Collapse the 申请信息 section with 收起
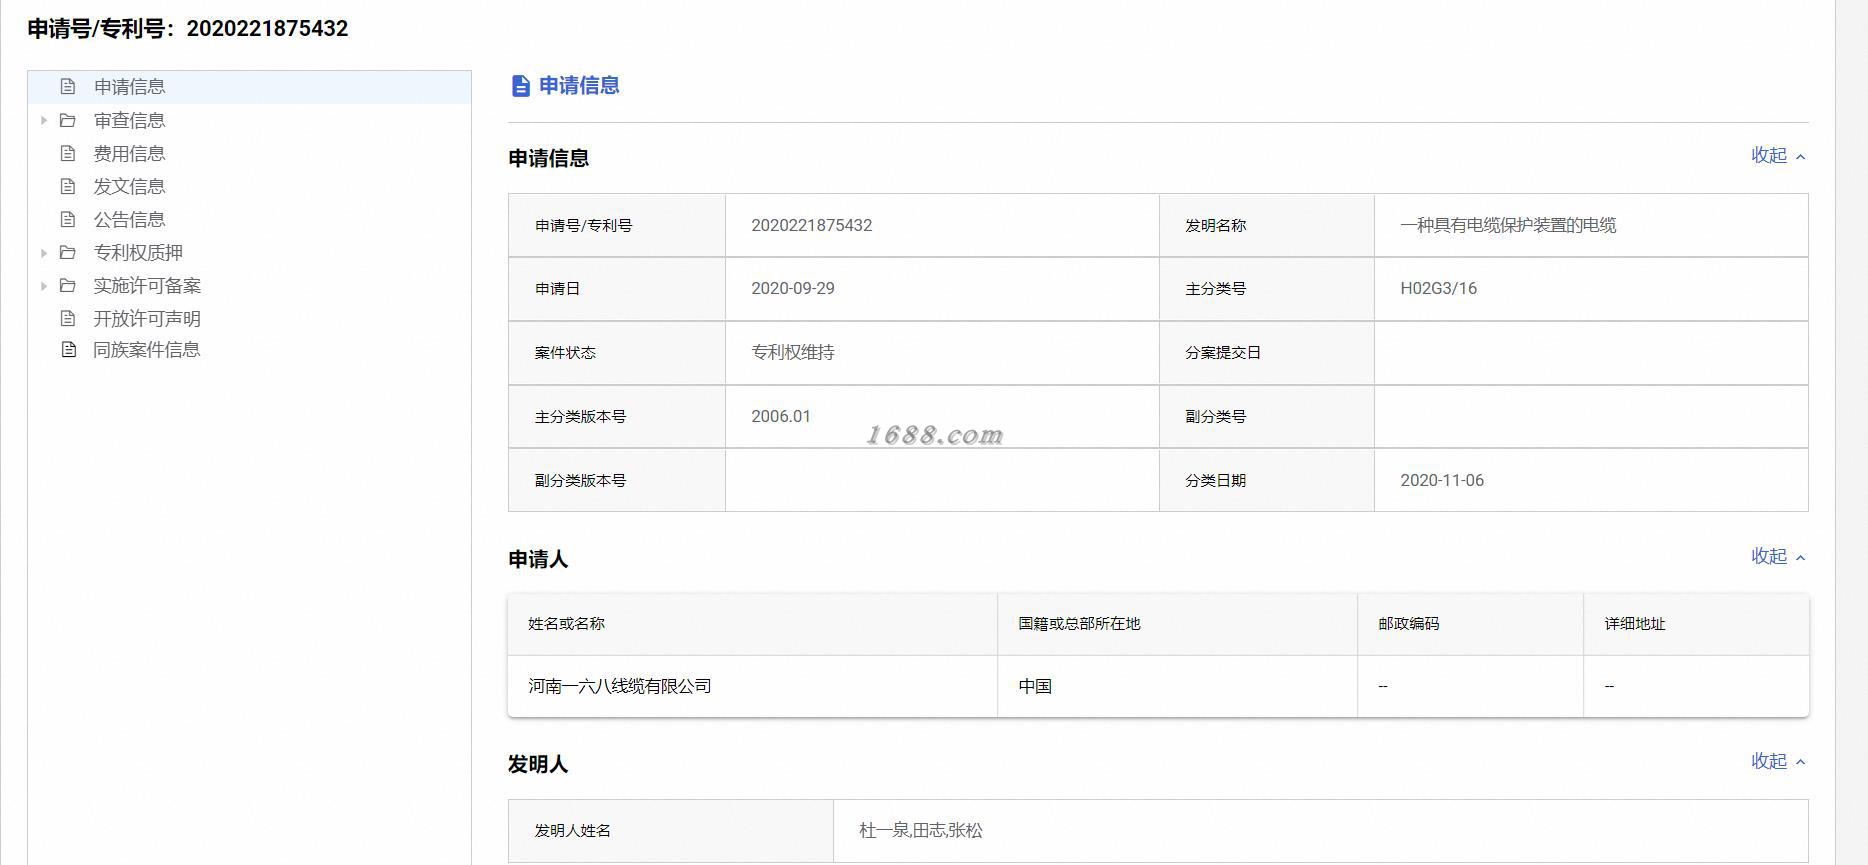1868x865 pixels. [x=1778, y=155]
